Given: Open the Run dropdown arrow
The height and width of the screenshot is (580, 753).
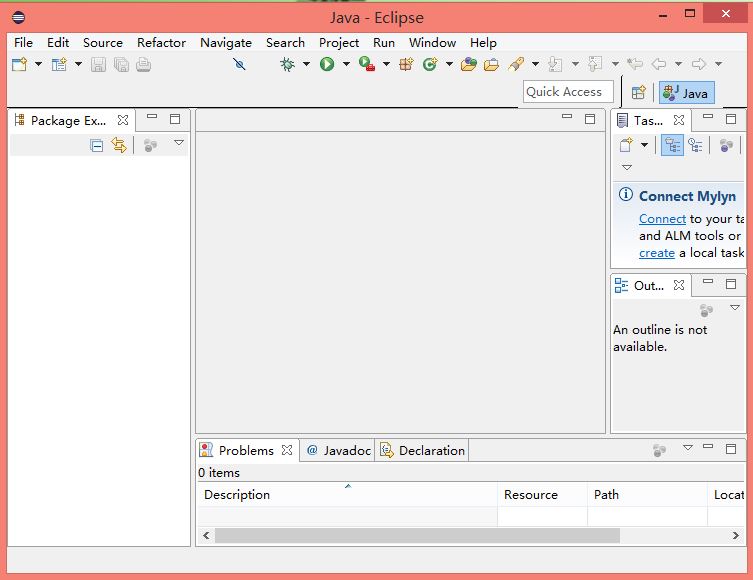Looking at the screenshot, I should tap(346, 63).
